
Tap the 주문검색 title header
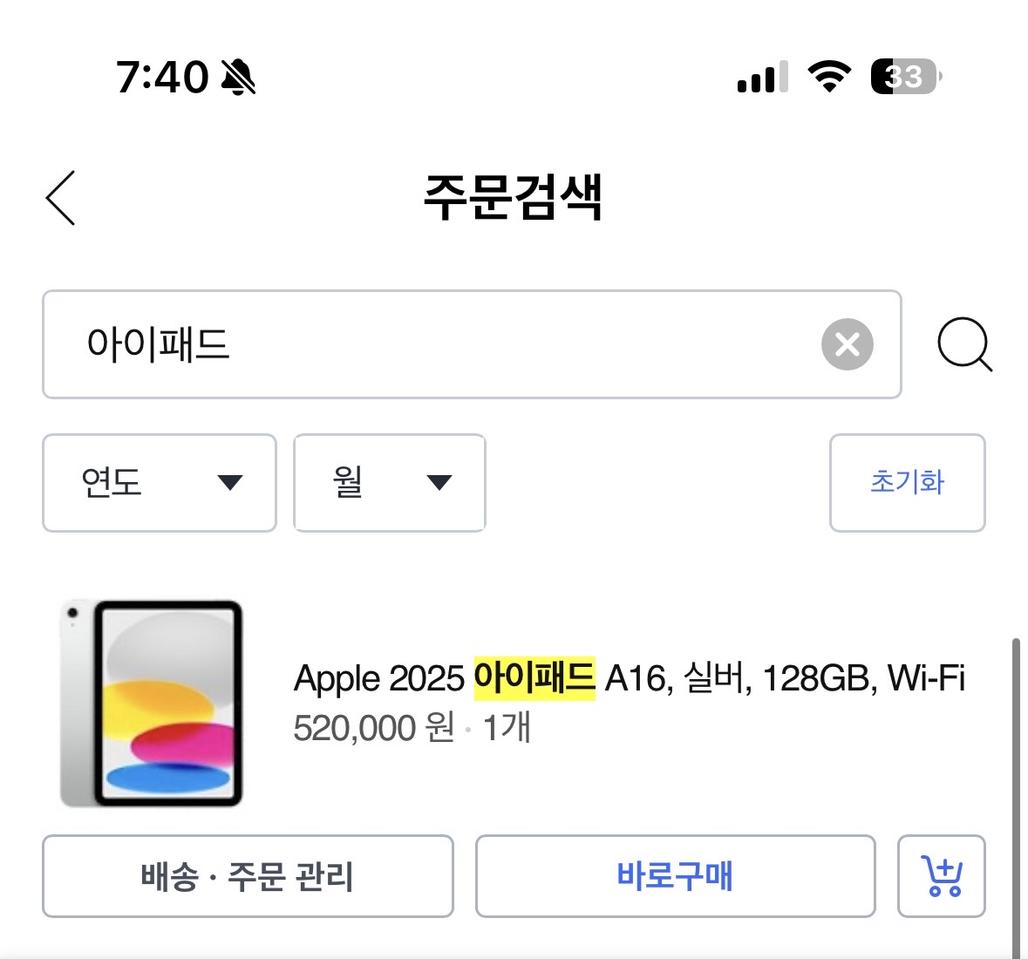[513, 197]
